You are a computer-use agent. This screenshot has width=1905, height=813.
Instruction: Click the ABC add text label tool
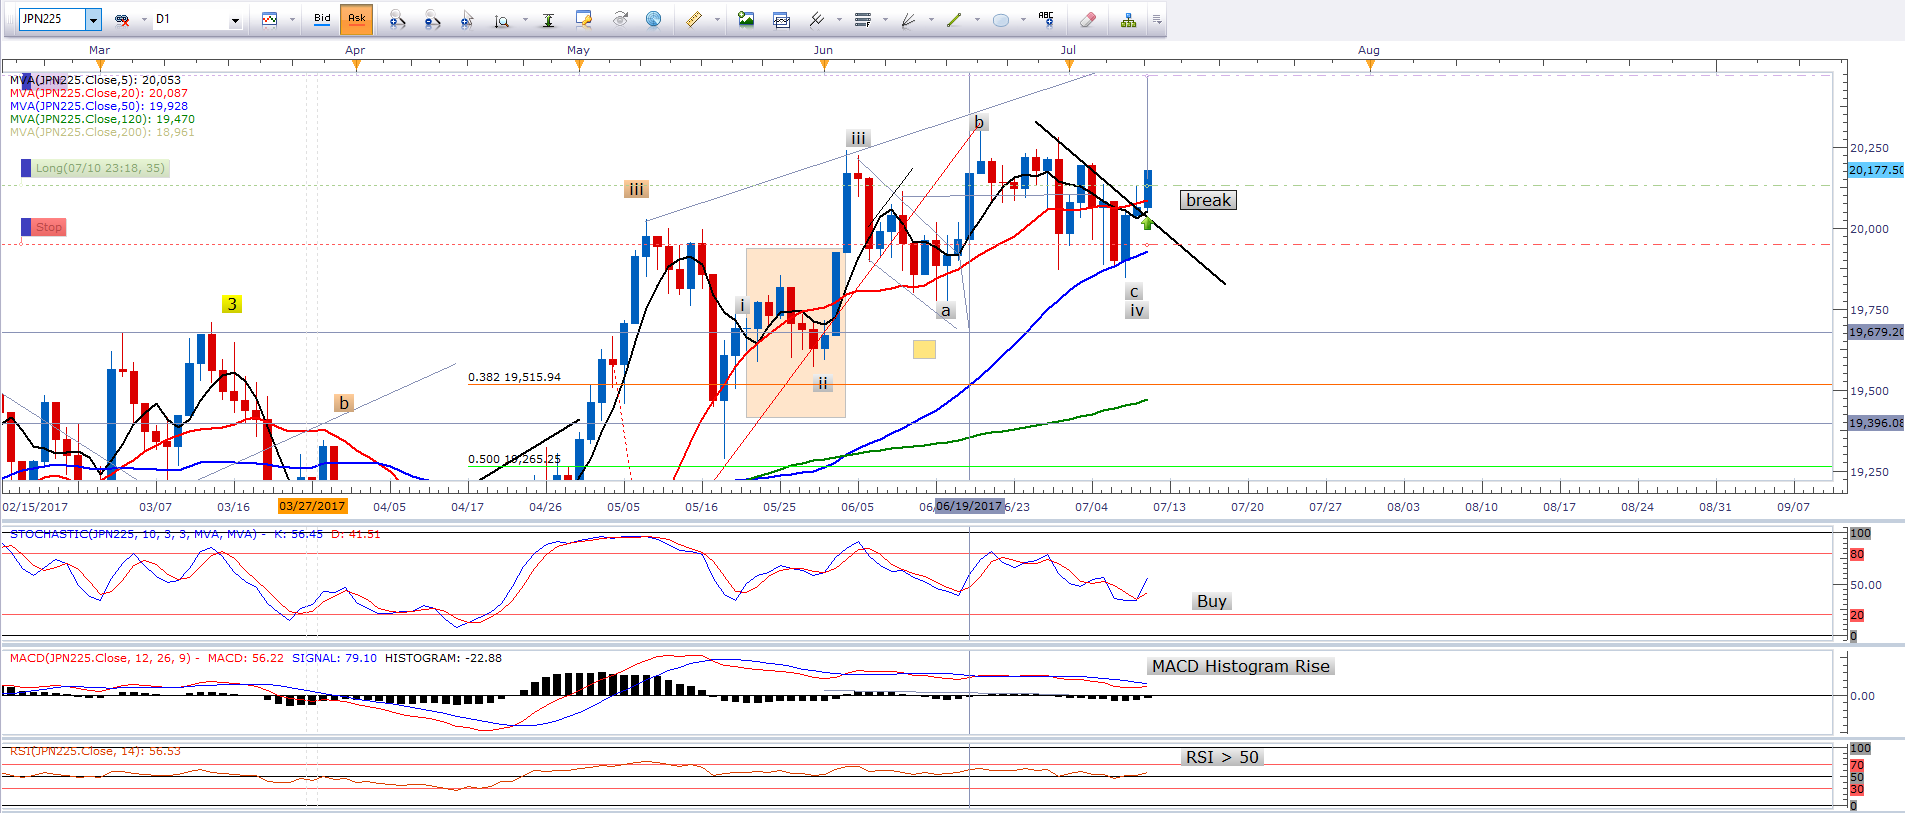pyautogui.click(x=1046, y=18)
